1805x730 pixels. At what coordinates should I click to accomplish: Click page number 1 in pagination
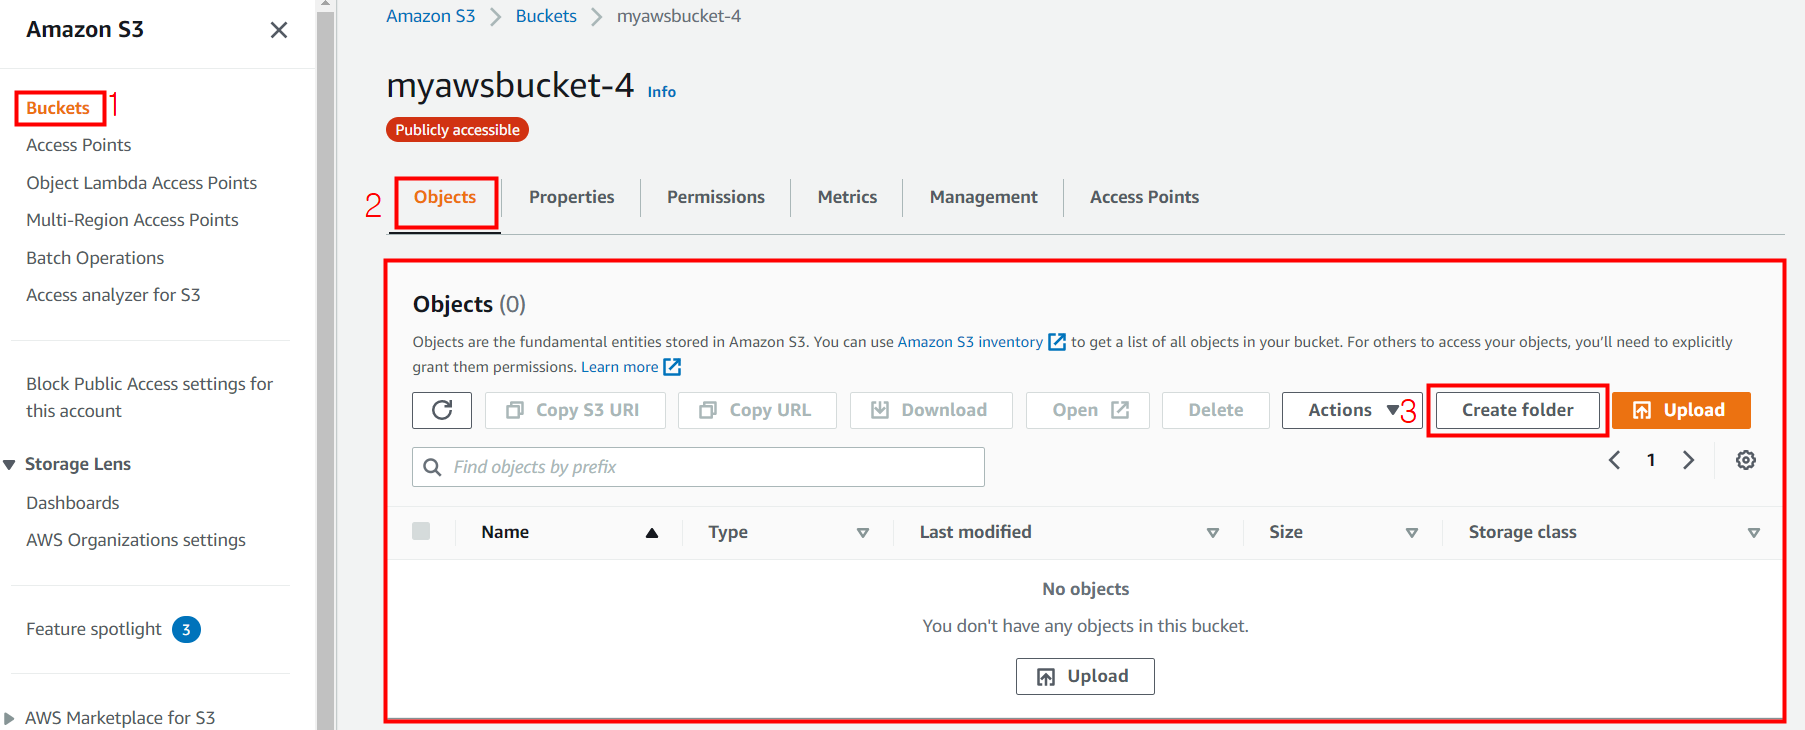pyautogui.click(x=1651, y=460)
